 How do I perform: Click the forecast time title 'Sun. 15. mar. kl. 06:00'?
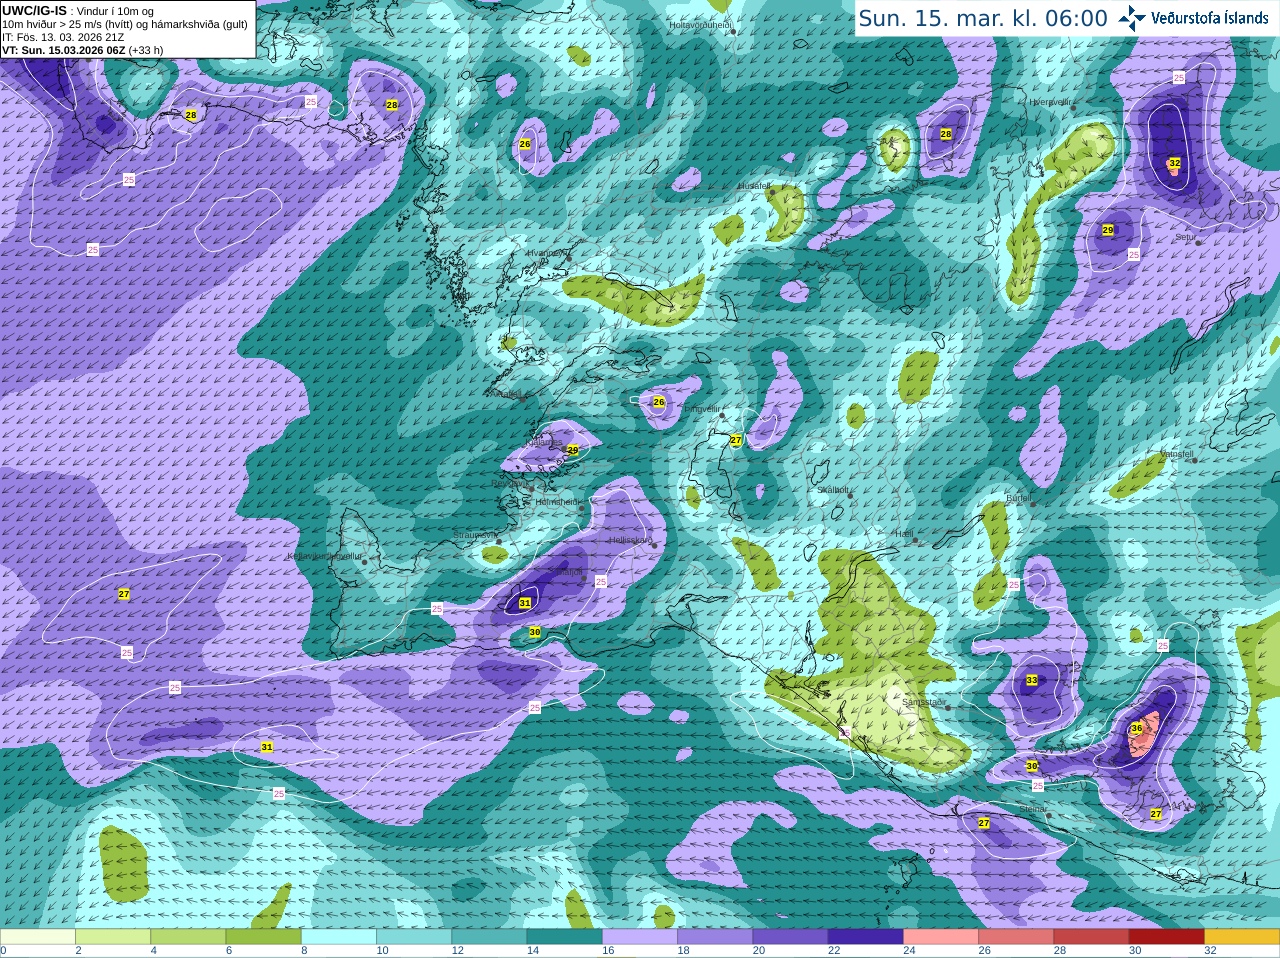point(983,18)
